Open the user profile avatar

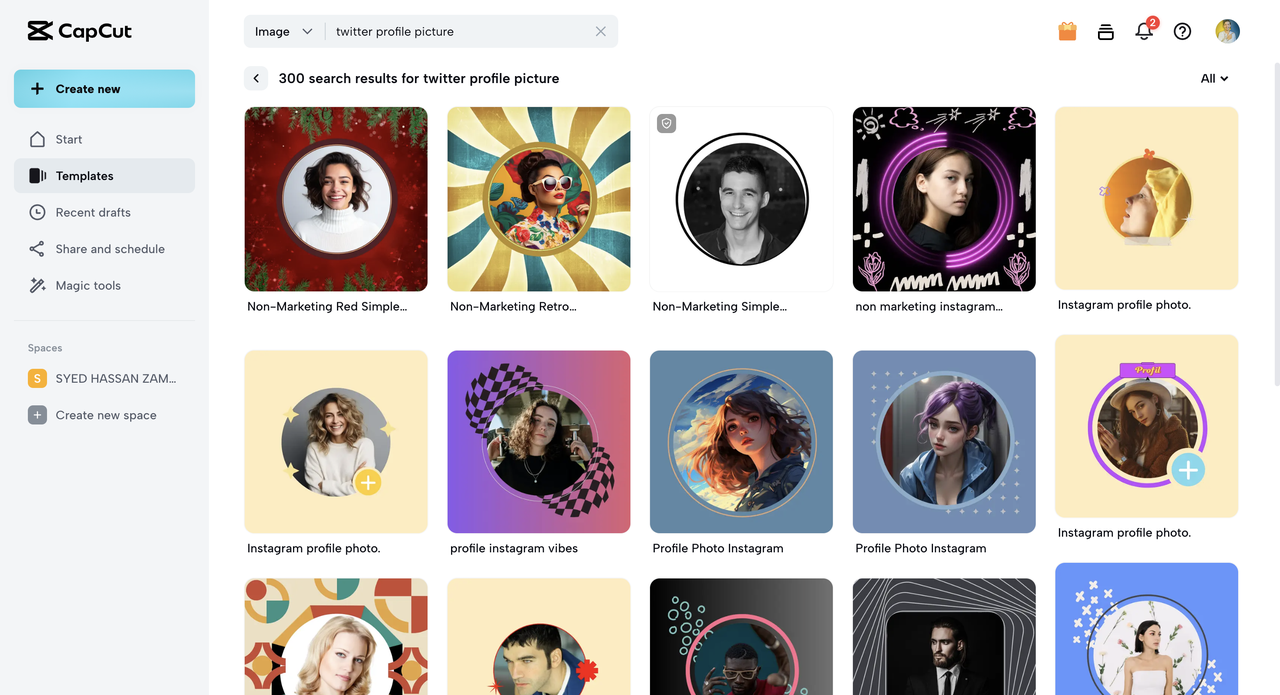click(x=1227, y=31)
